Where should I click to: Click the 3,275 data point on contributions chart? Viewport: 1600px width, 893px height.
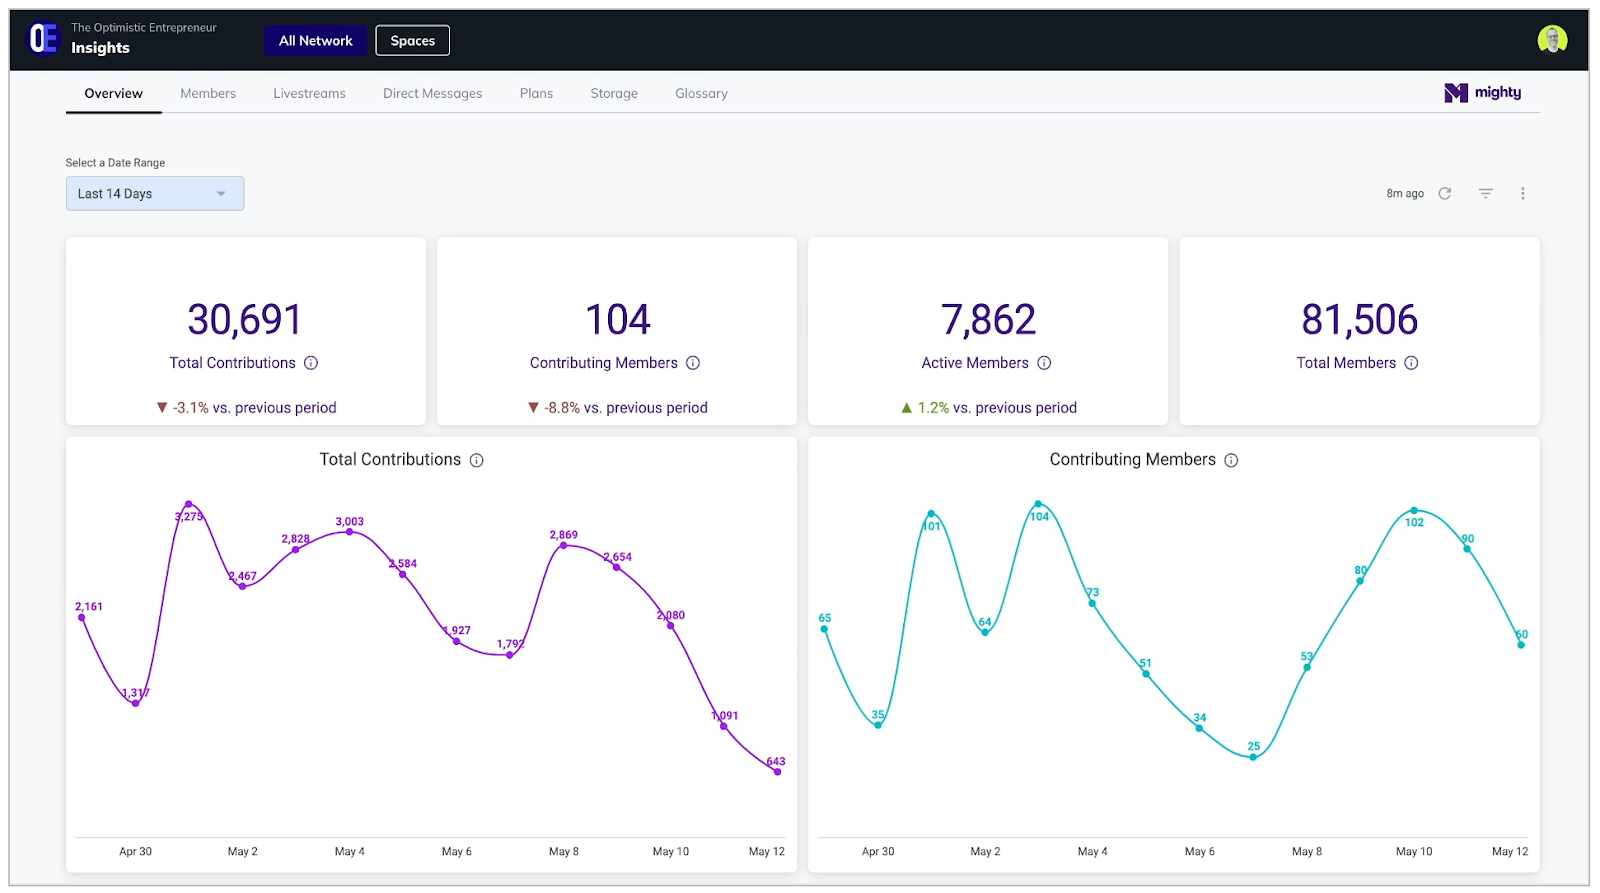click(189, 504)
